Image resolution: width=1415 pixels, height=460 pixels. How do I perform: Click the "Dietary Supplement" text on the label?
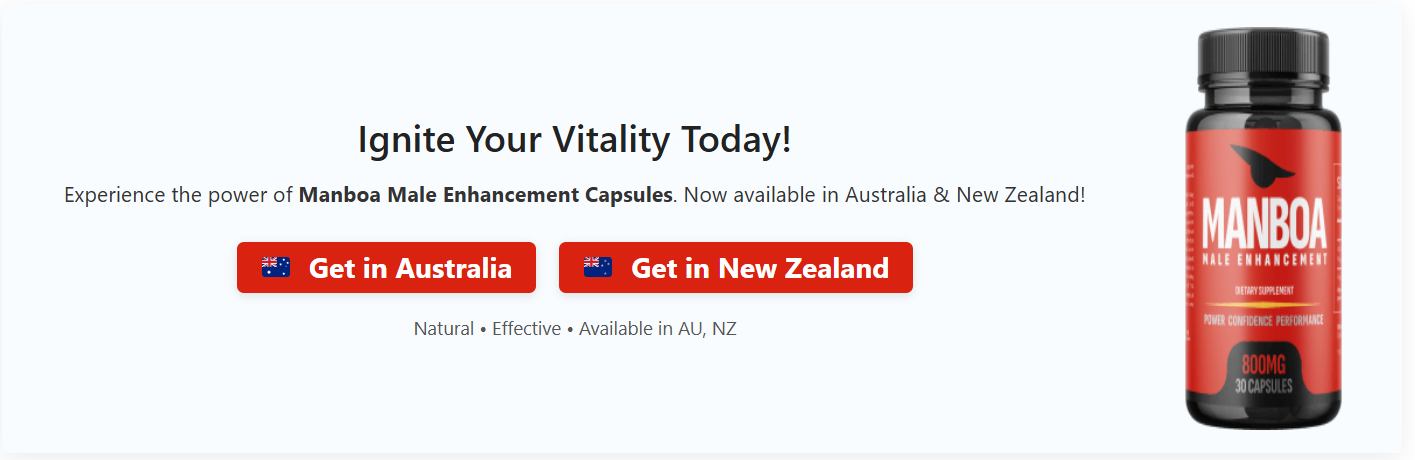click(1264, 290)
